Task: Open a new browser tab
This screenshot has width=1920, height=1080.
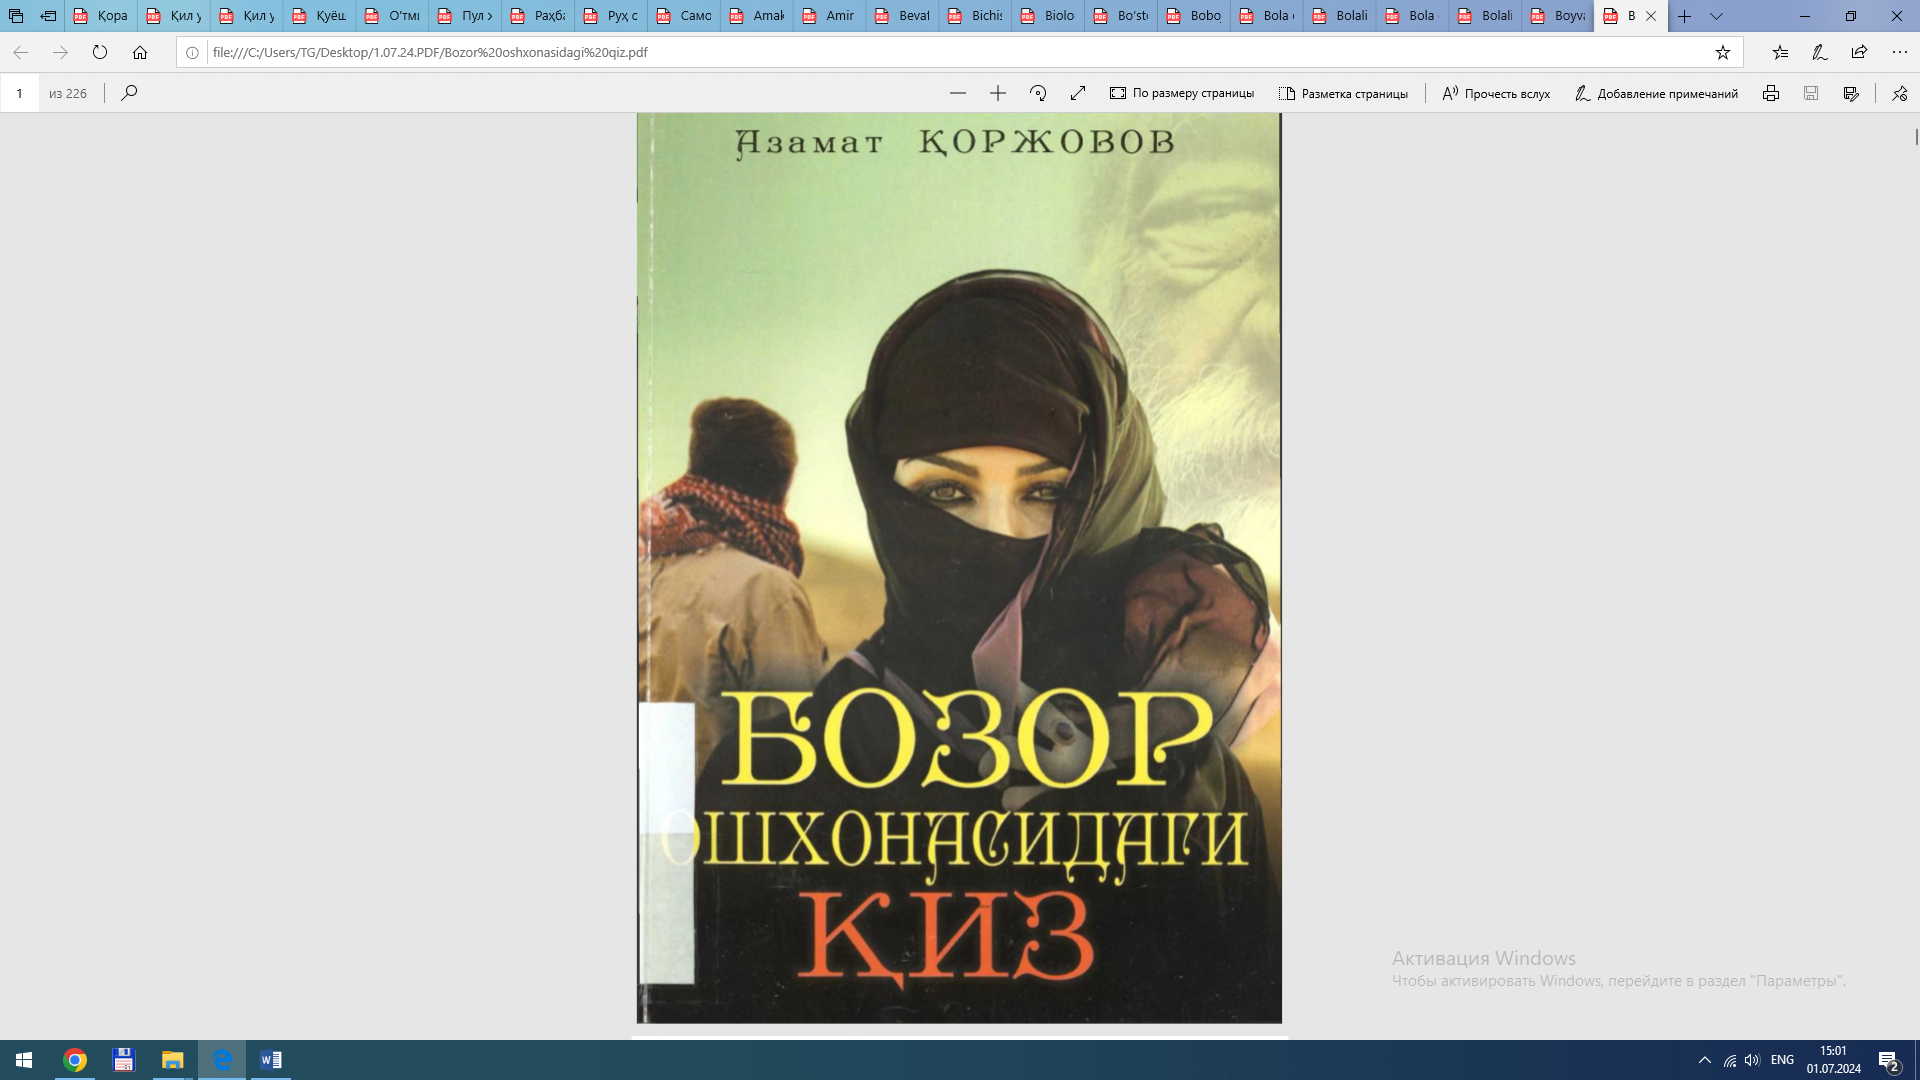Action: [1684, 16]
